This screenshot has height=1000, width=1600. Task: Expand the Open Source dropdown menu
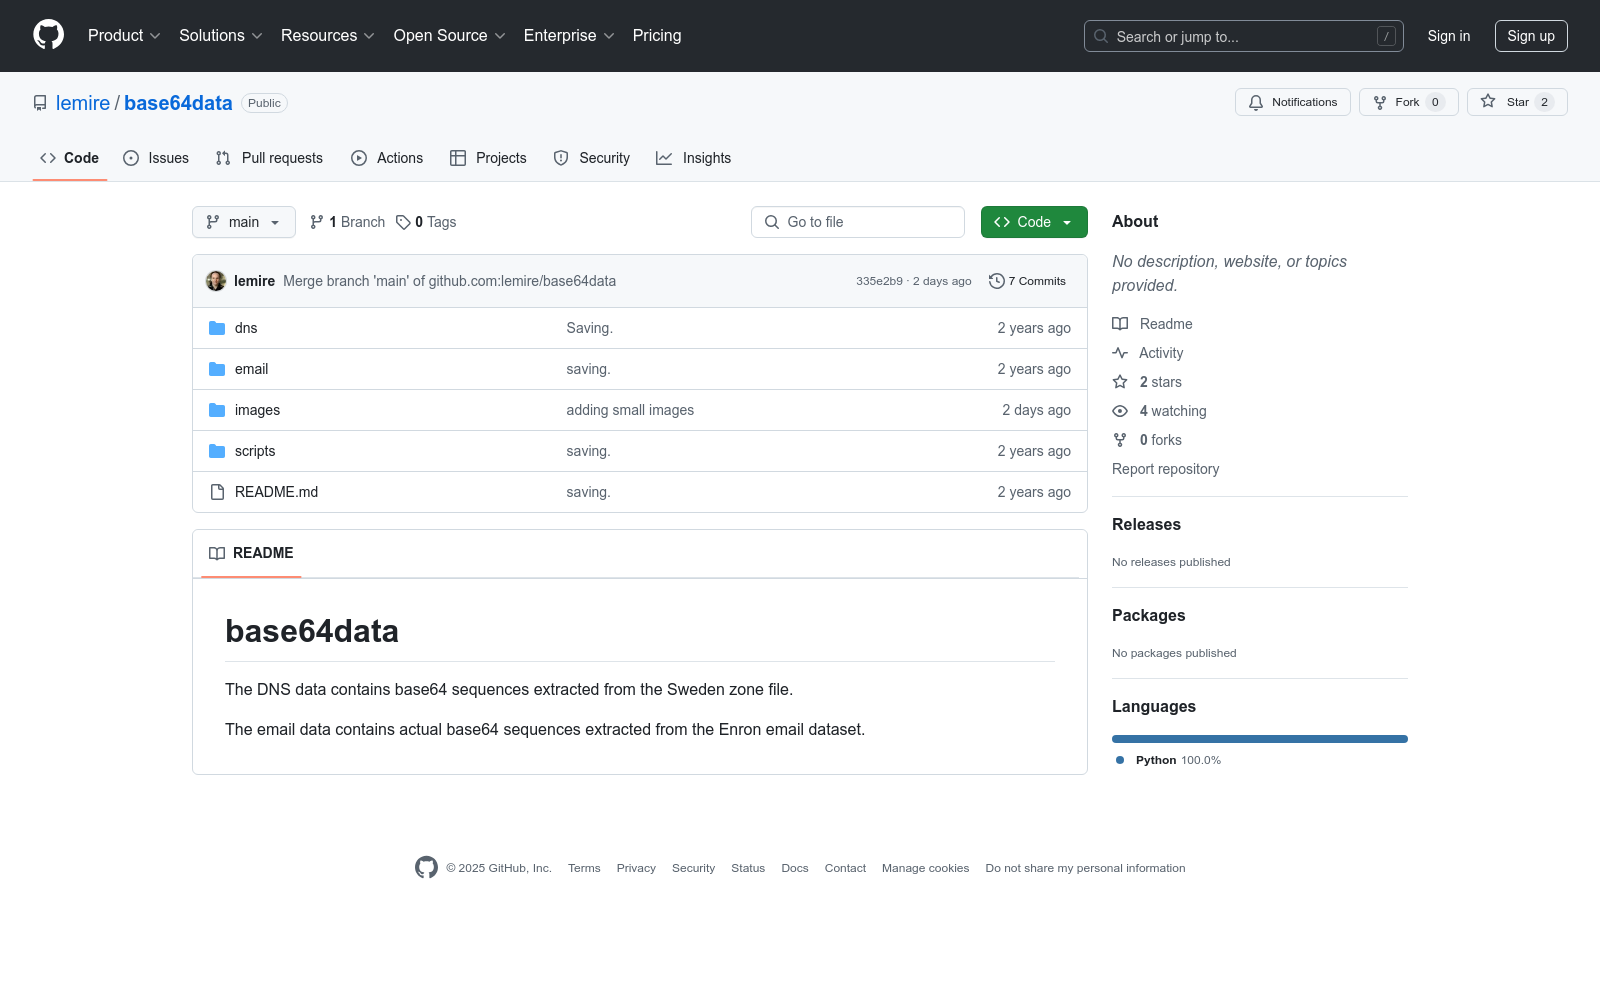point(450,36)
